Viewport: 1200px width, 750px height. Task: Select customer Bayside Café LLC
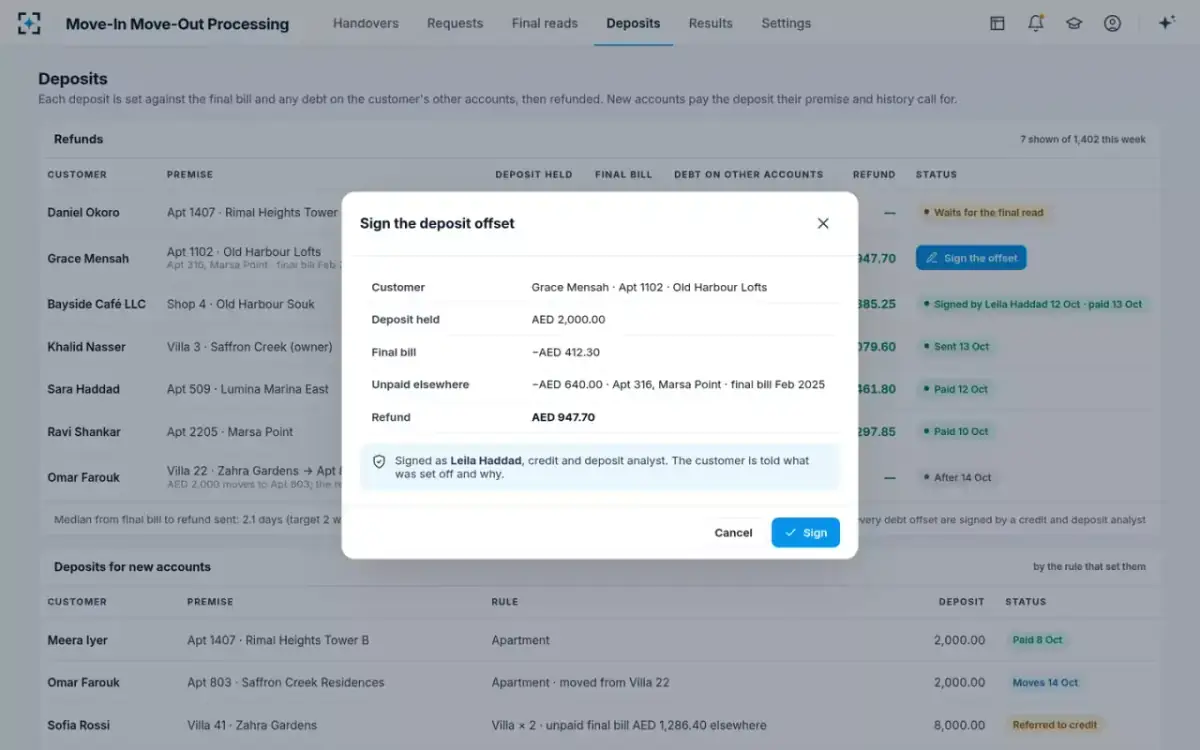click(x=97, y=304)
